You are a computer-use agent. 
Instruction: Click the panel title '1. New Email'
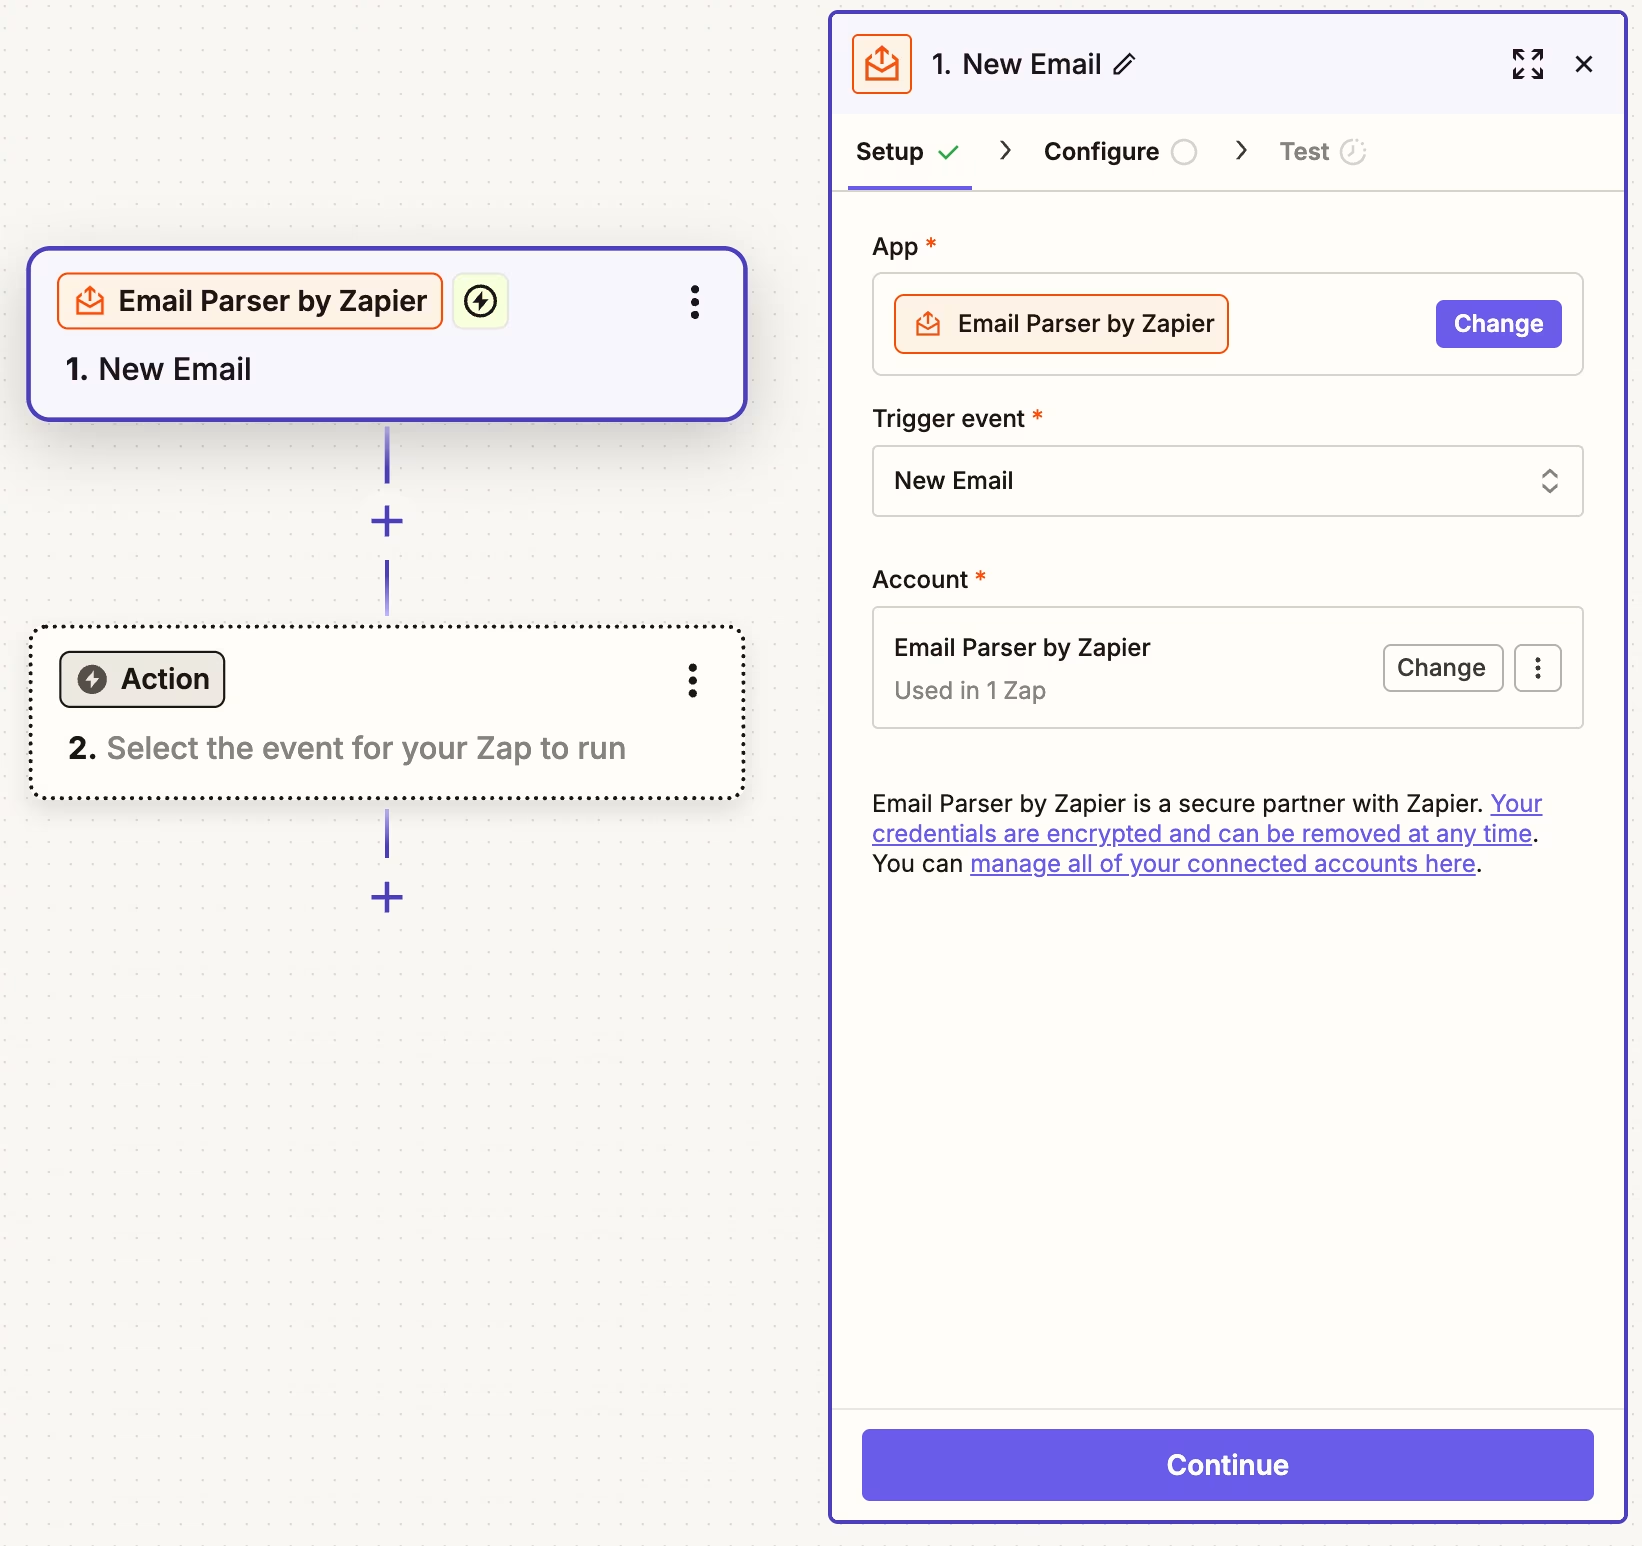[x=1016, y=64]
